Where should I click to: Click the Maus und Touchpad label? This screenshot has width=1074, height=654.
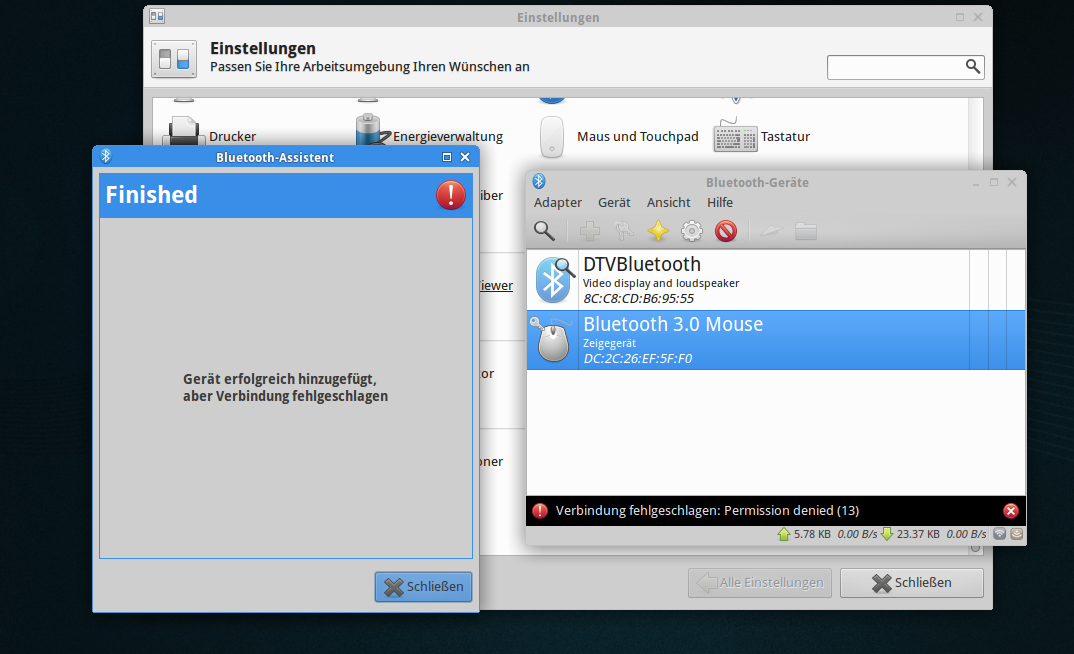click(x=638, y=136)
